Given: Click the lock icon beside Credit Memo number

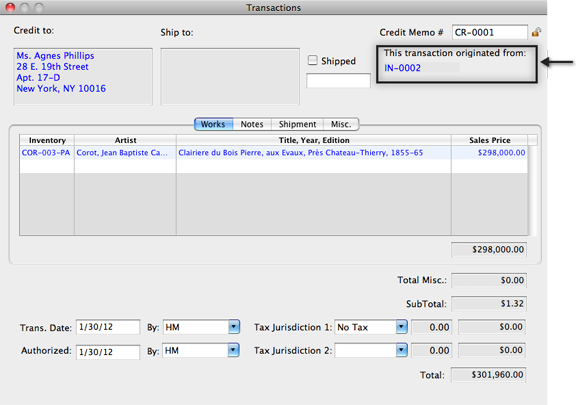Looking at the screenshot, I should click(536, 32).
